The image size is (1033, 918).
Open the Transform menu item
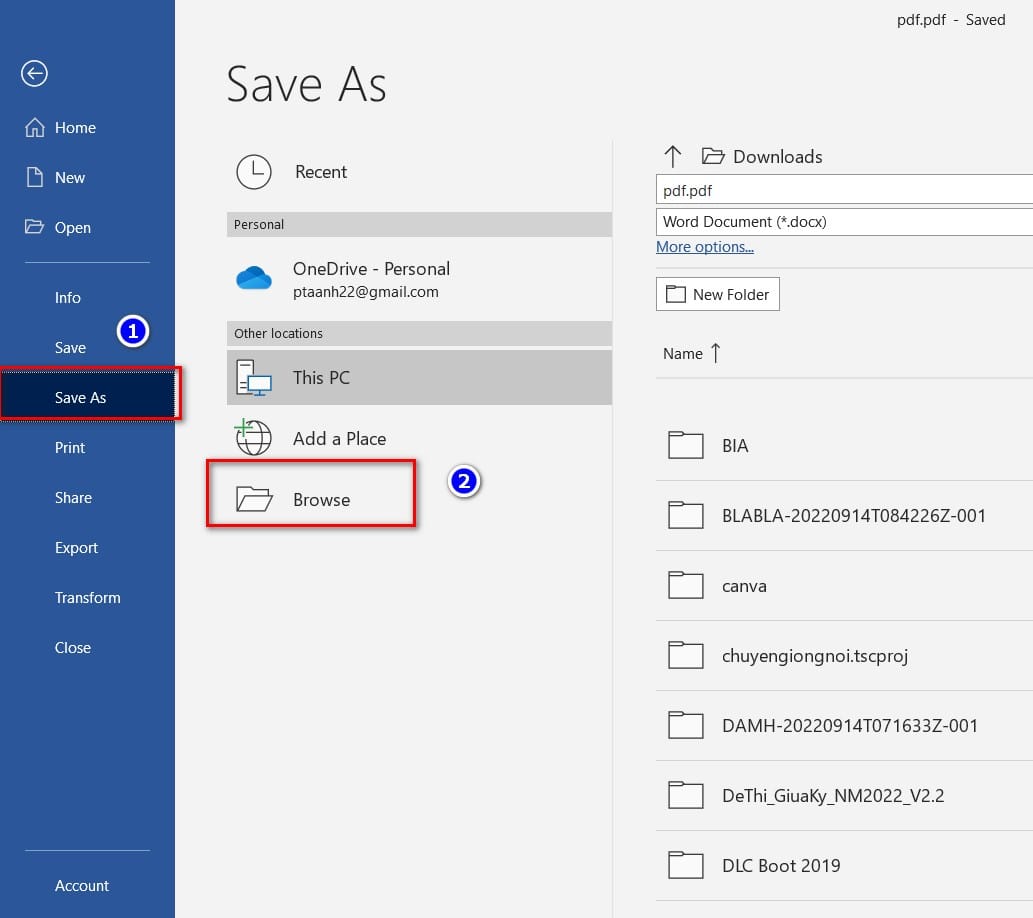pos(88,598)
